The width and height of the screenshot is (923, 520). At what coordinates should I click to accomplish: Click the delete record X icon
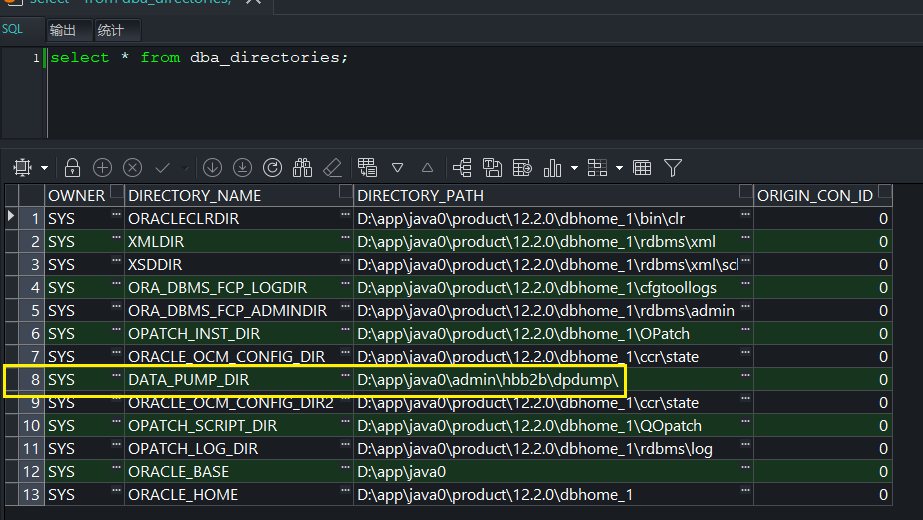click(x=132, y=167)
